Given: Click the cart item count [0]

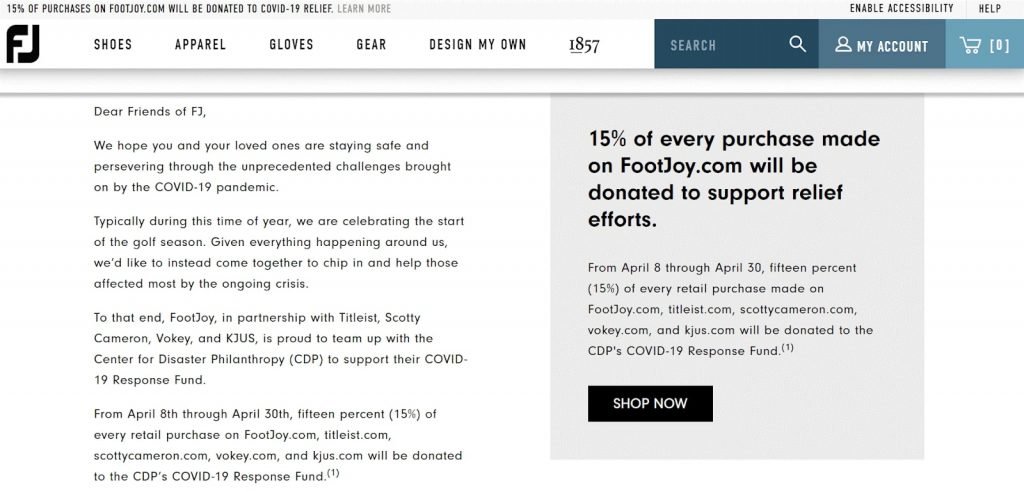Looking at the screenshot, I should click(1000, 45).
